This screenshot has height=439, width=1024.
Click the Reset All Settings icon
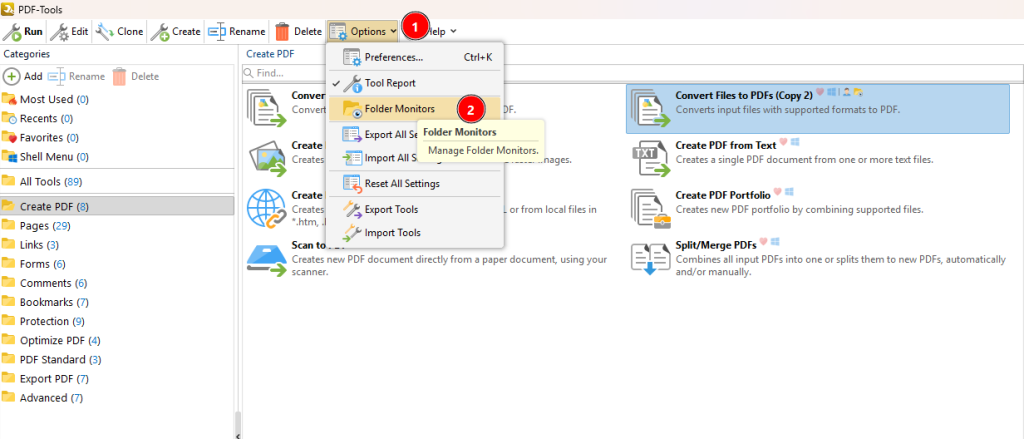pyautogui.click(x=352, y=184)
